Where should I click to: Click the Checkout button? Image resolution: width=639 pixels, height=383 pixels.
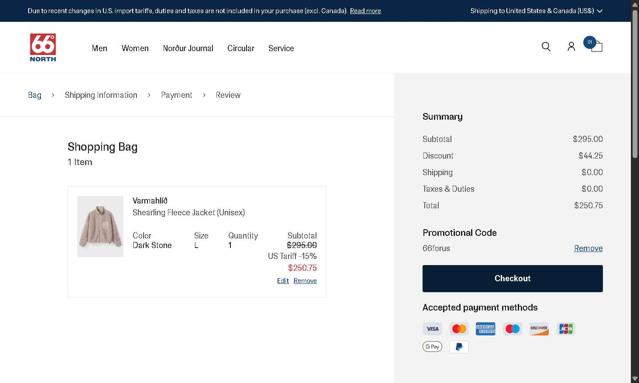[x=512, y=278]
